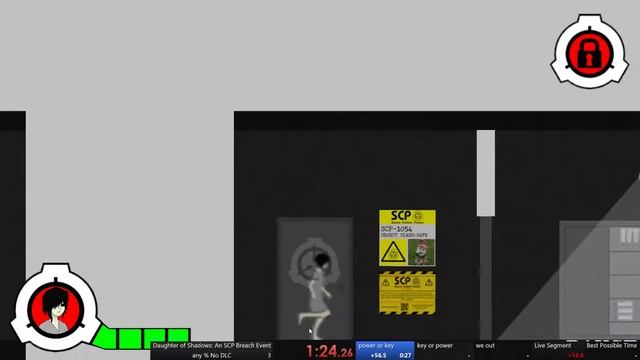This screenshot has height=360, width=640.
Task: Click the white ceiling light fixture
Action: 486,173
